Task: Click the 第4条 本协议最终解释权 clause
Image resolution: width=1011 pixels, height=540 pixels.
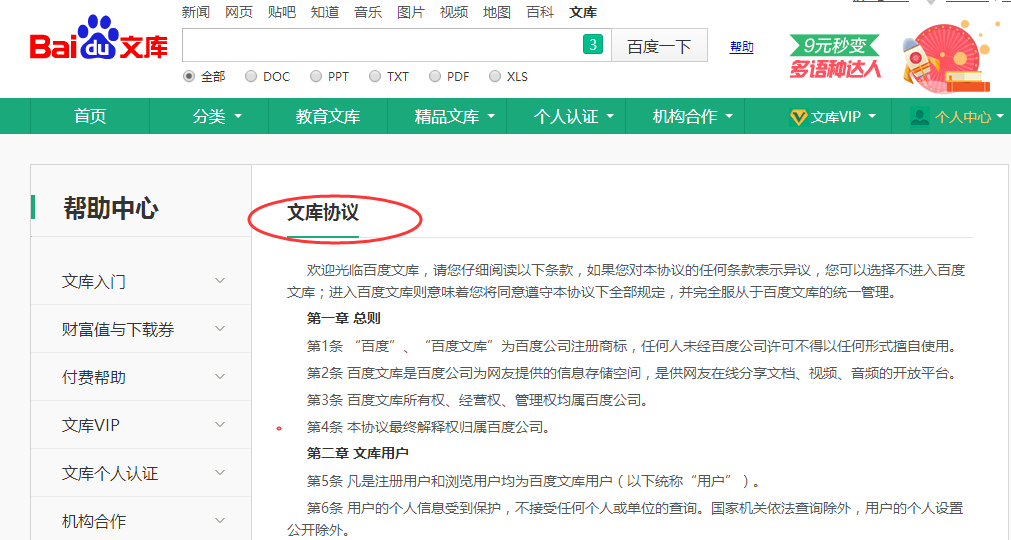Action: pyautogui.click(x=428, y=427)
